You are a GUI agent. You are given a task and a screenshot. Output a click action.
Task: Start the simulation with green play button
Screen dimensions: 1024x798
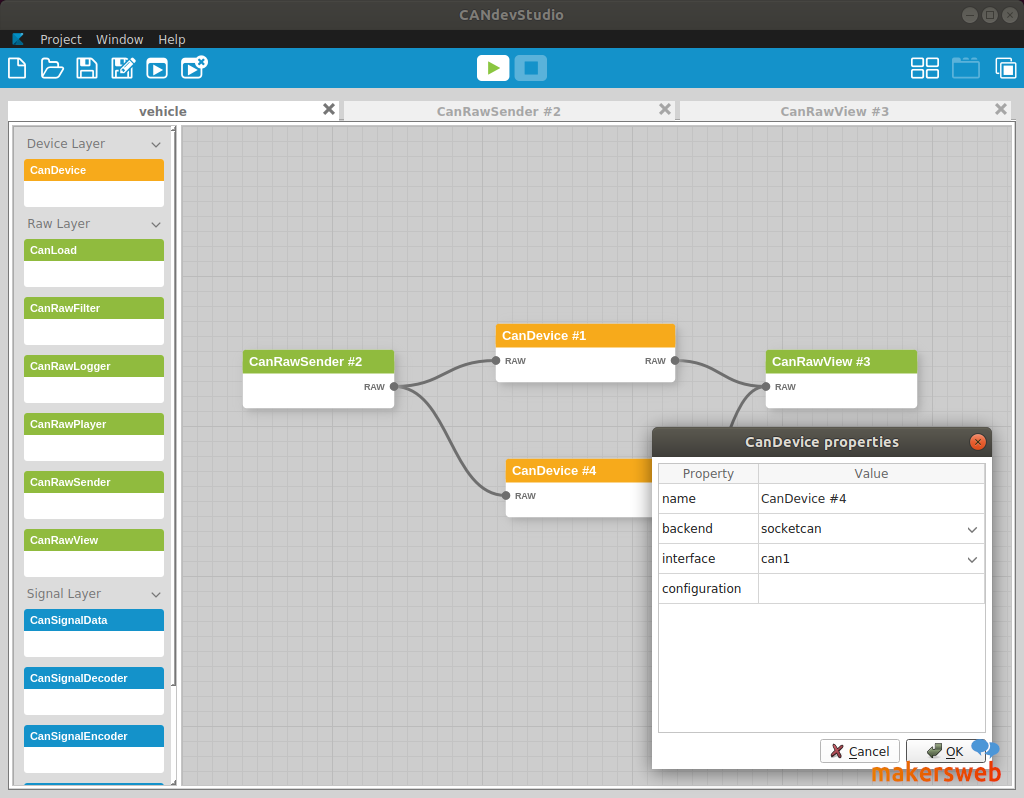pyautogui.click(x=492, y=68)
